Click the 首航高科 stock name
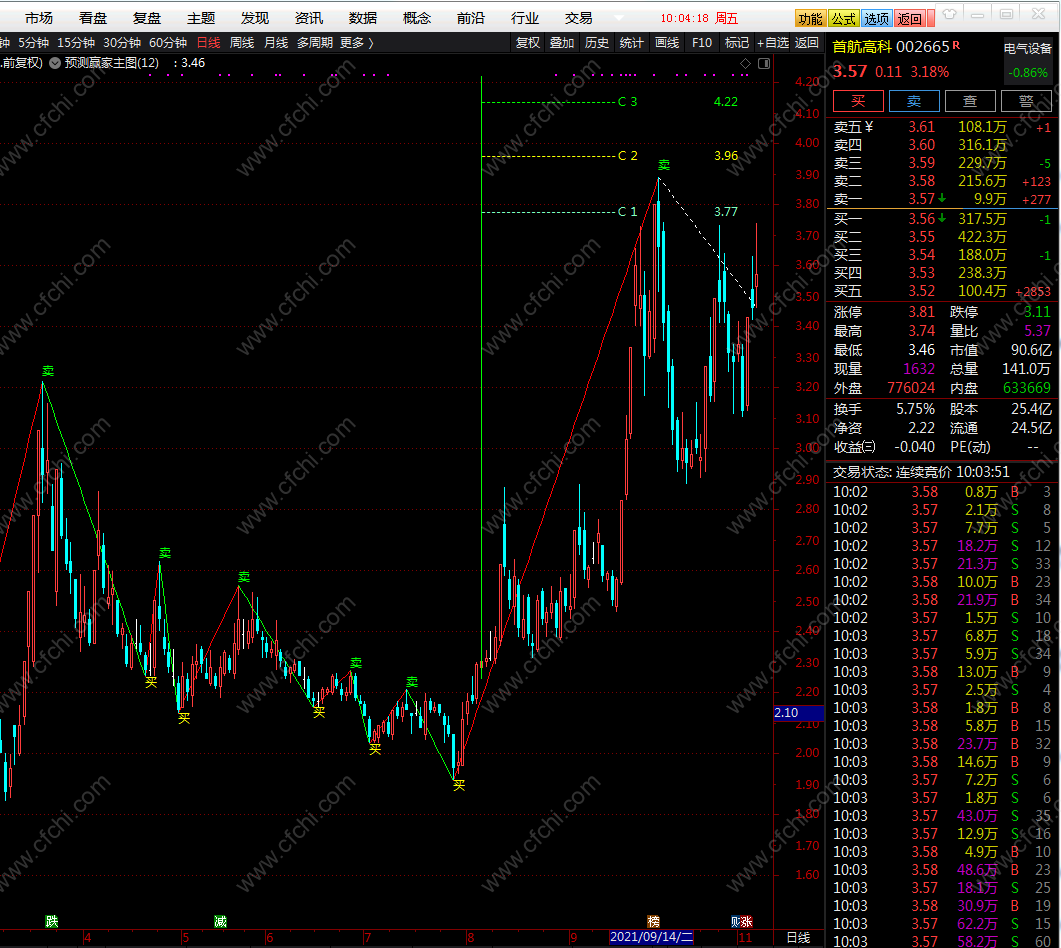This screenshot has height=948, width=1061. pos(862,47)
